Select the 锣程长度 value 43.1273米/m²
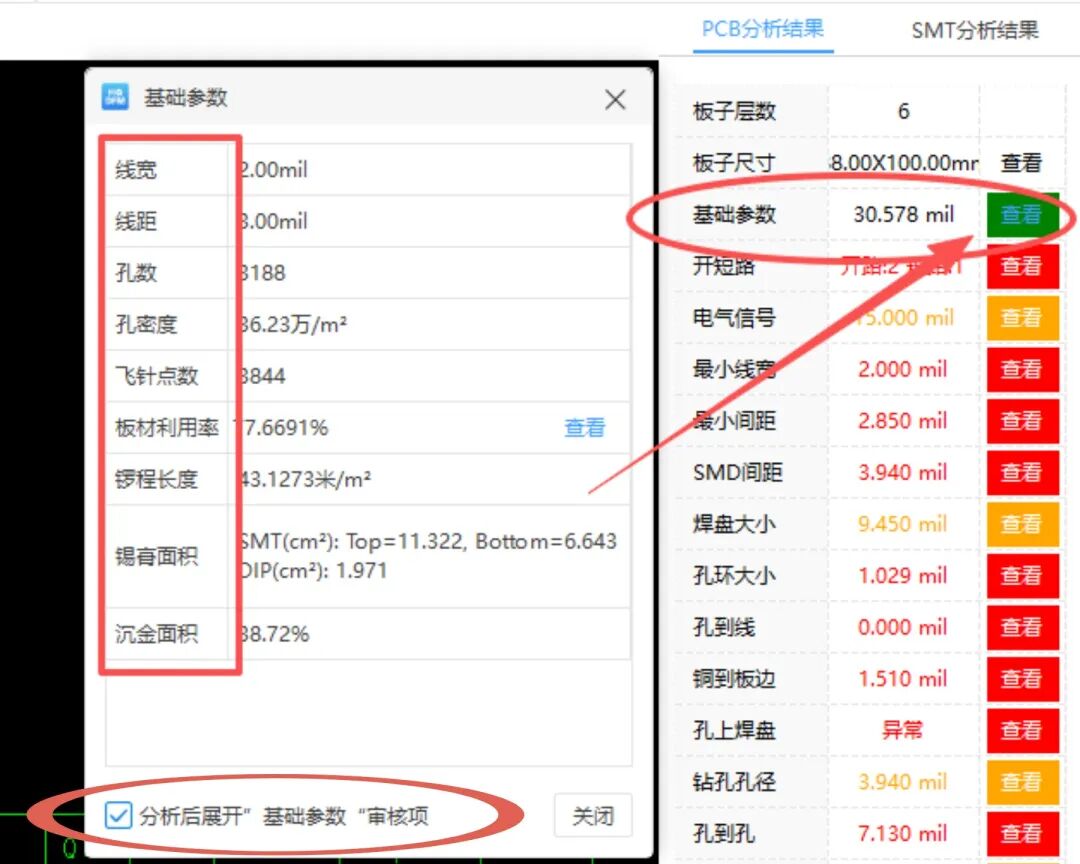This screenshot has height=864, width=1080. (x=304, y=480)
